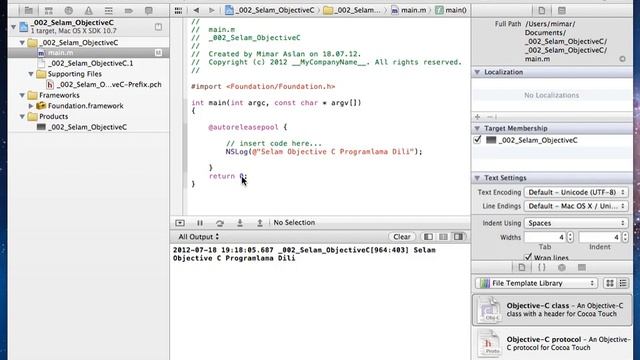Viewport: 640px width, 360px height.
Task: Open the Search navigator
Action: 69,11
